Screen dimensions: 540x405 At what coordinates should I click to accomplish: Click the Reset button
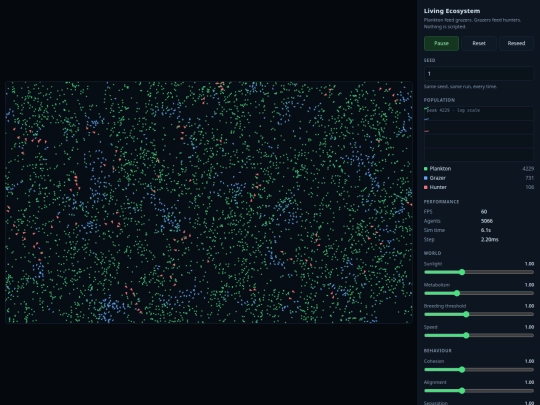coord(479,43)
